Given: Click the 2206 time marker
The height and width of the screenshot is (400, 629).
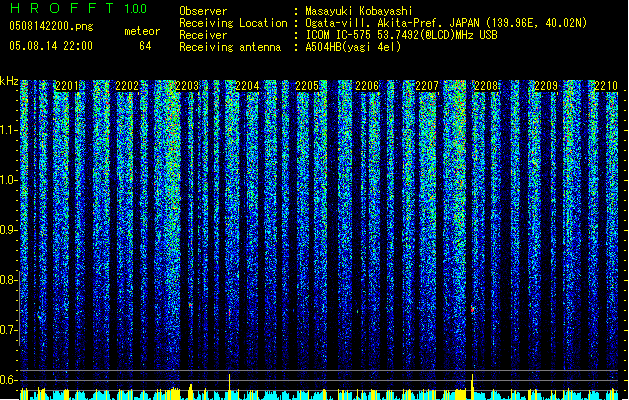Looking at the screenshot, I should 367,86.
